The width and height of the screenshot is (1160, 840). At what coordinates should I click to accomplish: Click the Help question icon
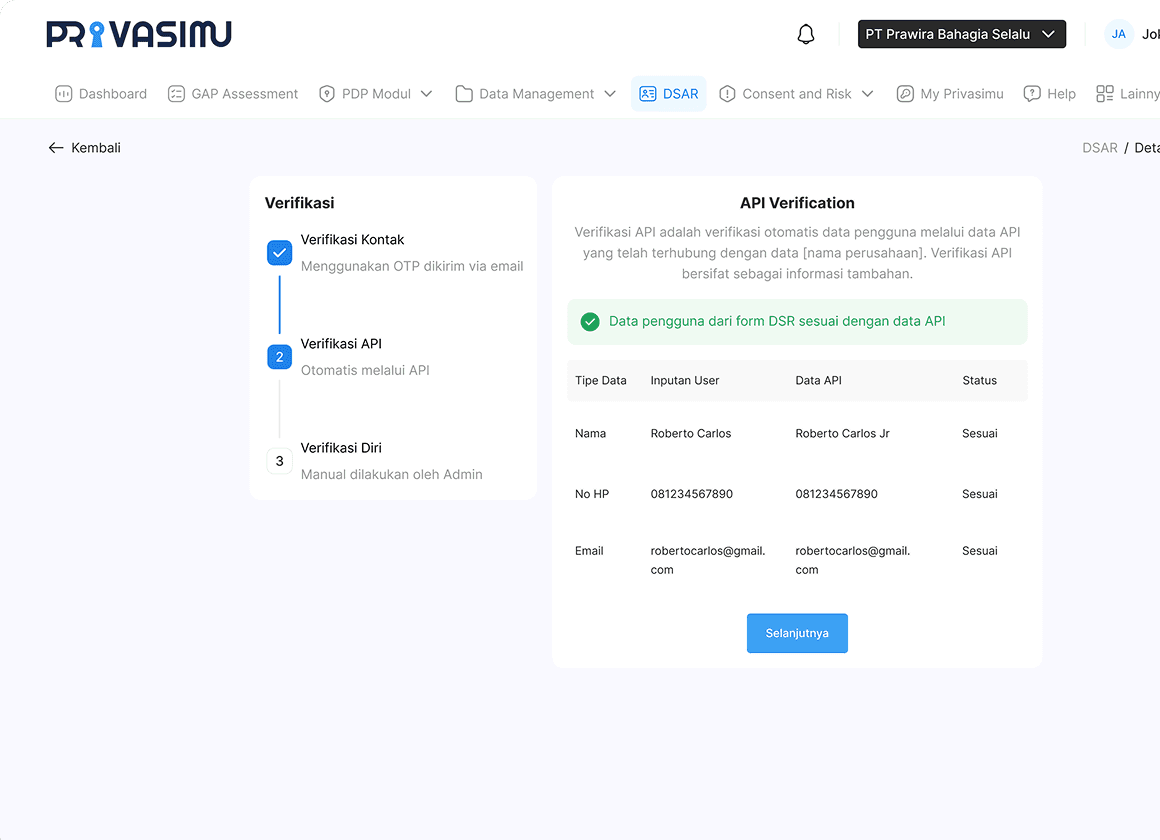1032,94
